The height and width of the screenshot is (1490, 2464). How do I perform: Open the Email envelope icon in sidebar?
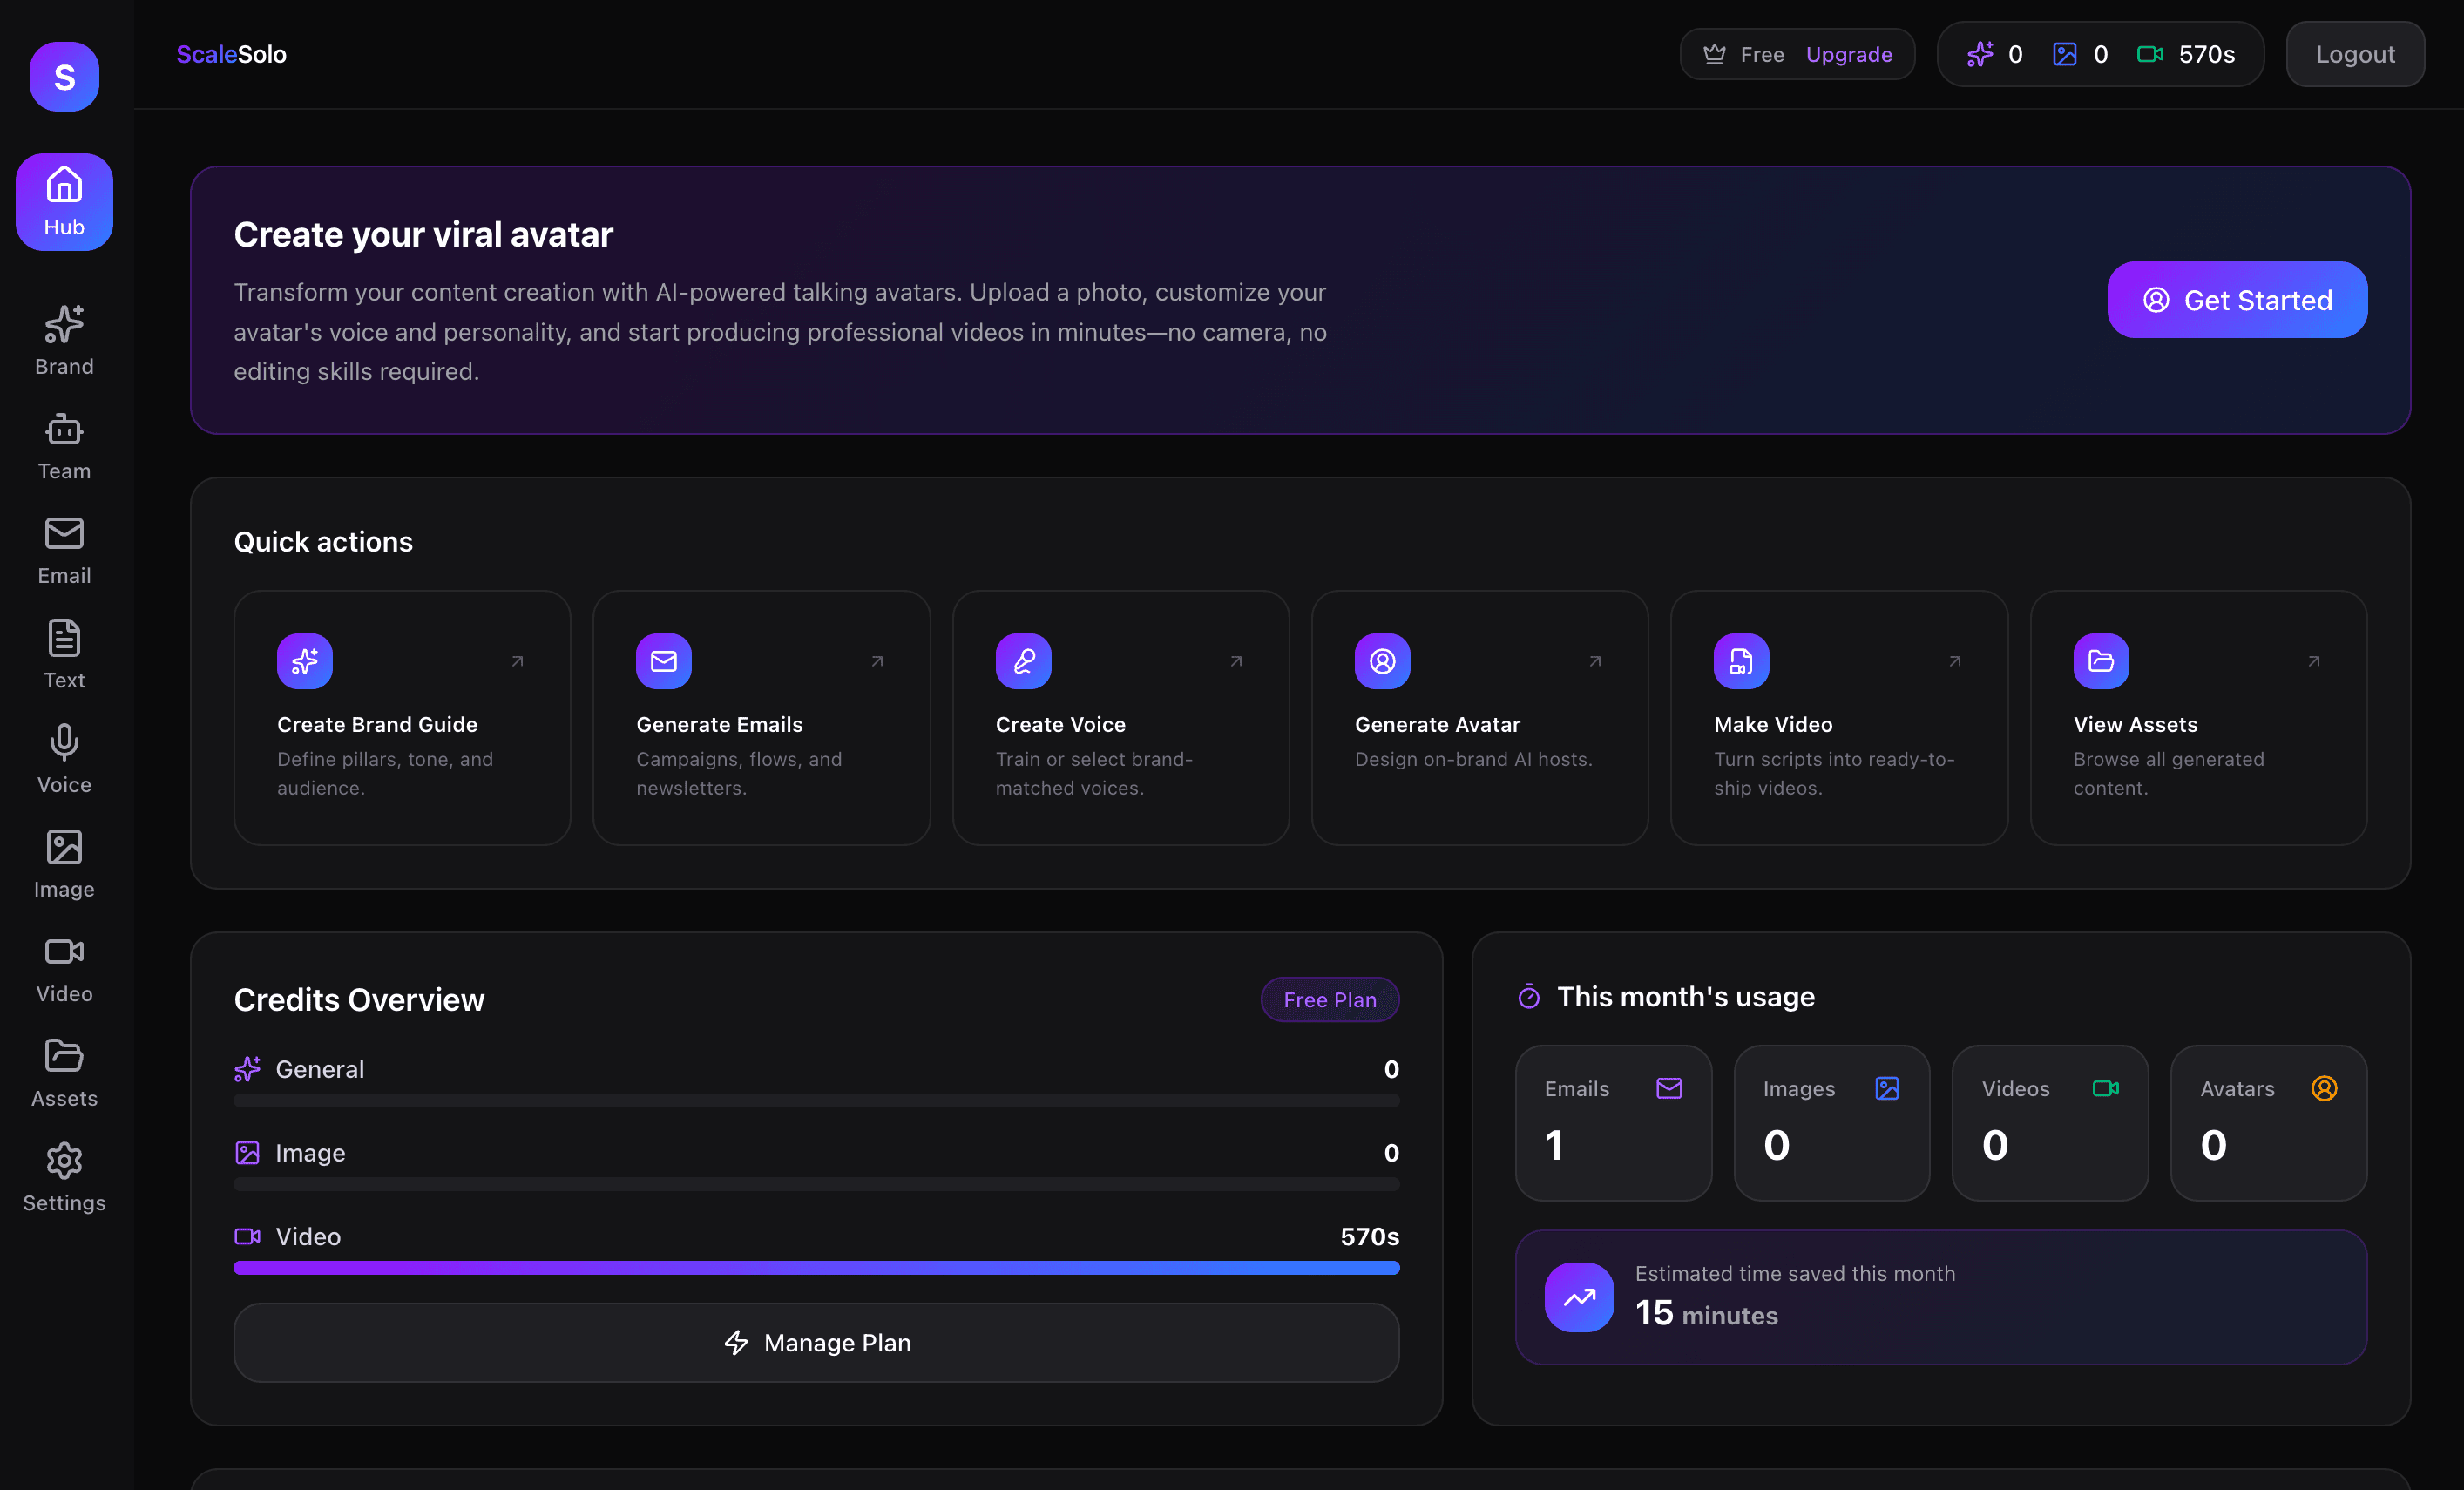(x=63, y=535)
